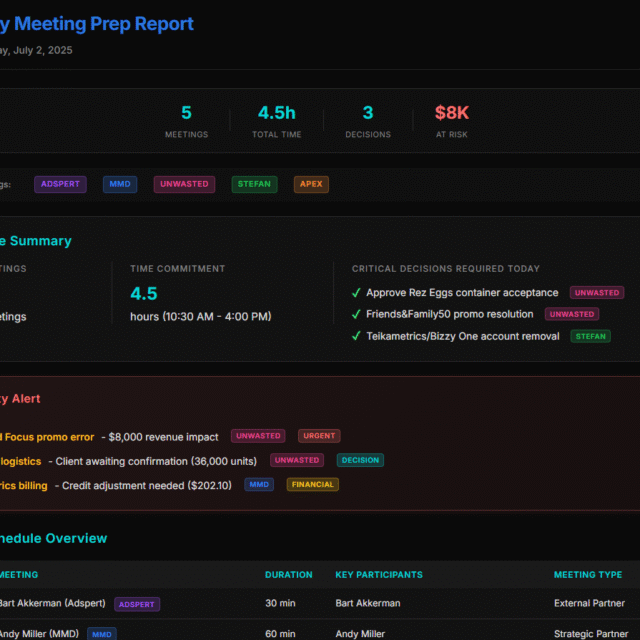Viewport: 640px width, 640px height.
Task: Click the DECISION badge on the logistics alert
Action: pos(360,461)
